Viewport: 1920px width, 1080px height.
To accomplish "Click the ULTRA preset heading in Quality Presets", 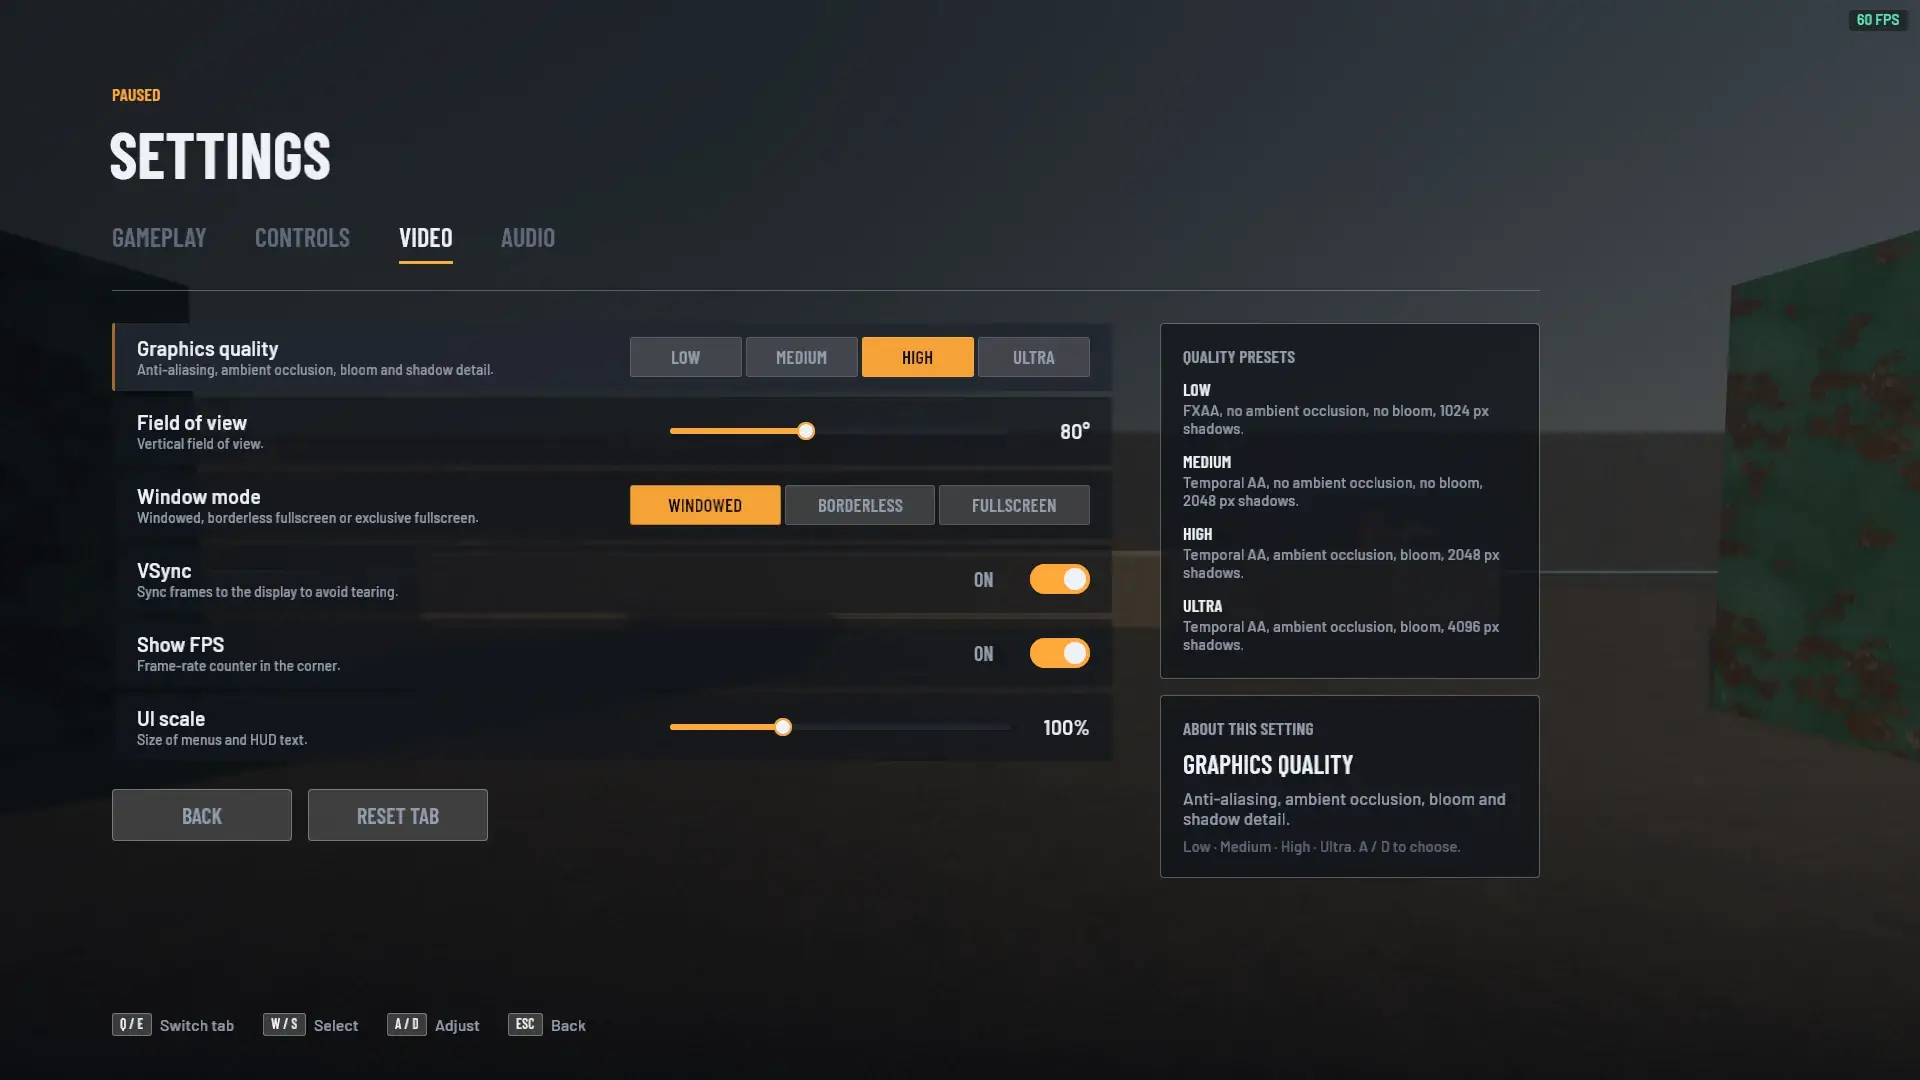I will pos(1203,606).
